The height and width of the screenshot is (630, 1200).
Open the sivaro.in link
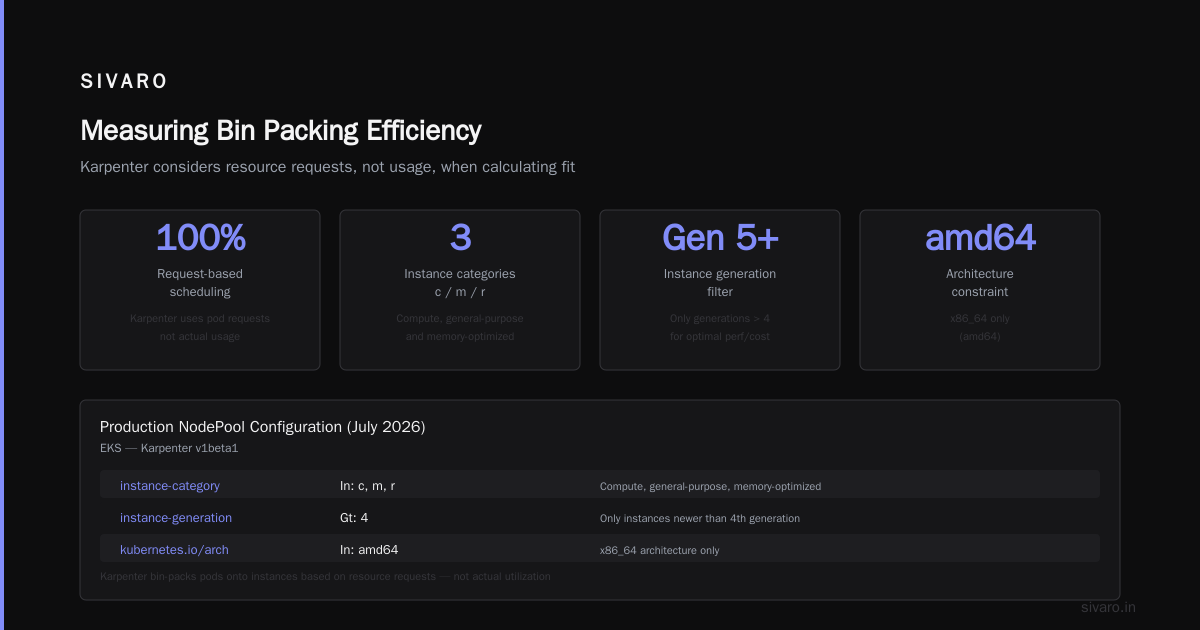click(1109, 607)
